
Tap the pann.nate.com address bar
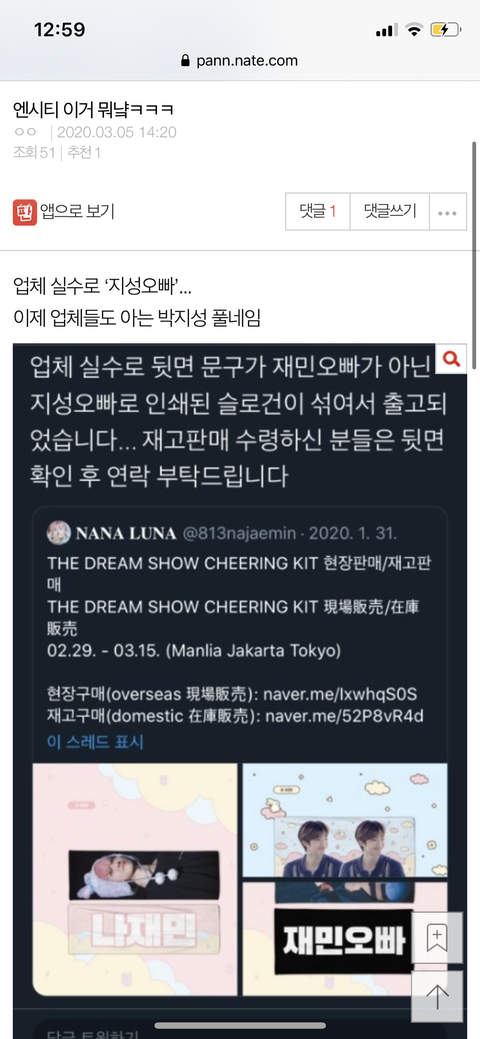pyautogui.click(x=239, y=61)
